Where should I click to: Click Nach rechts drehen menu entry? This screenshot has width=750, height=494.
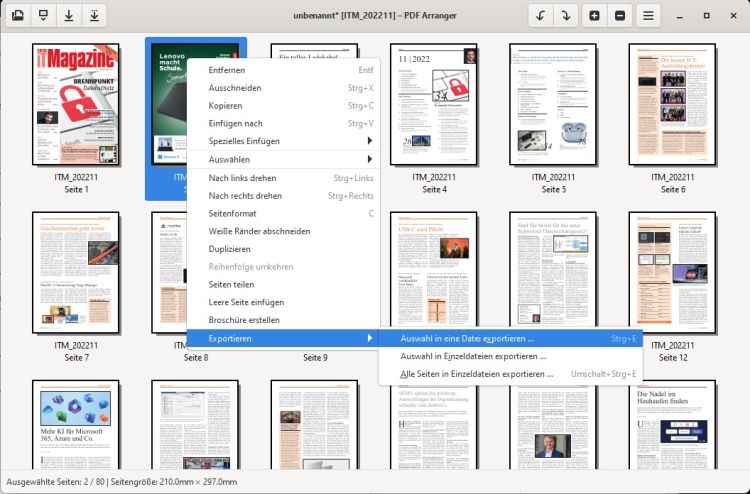tap(245, 196)
